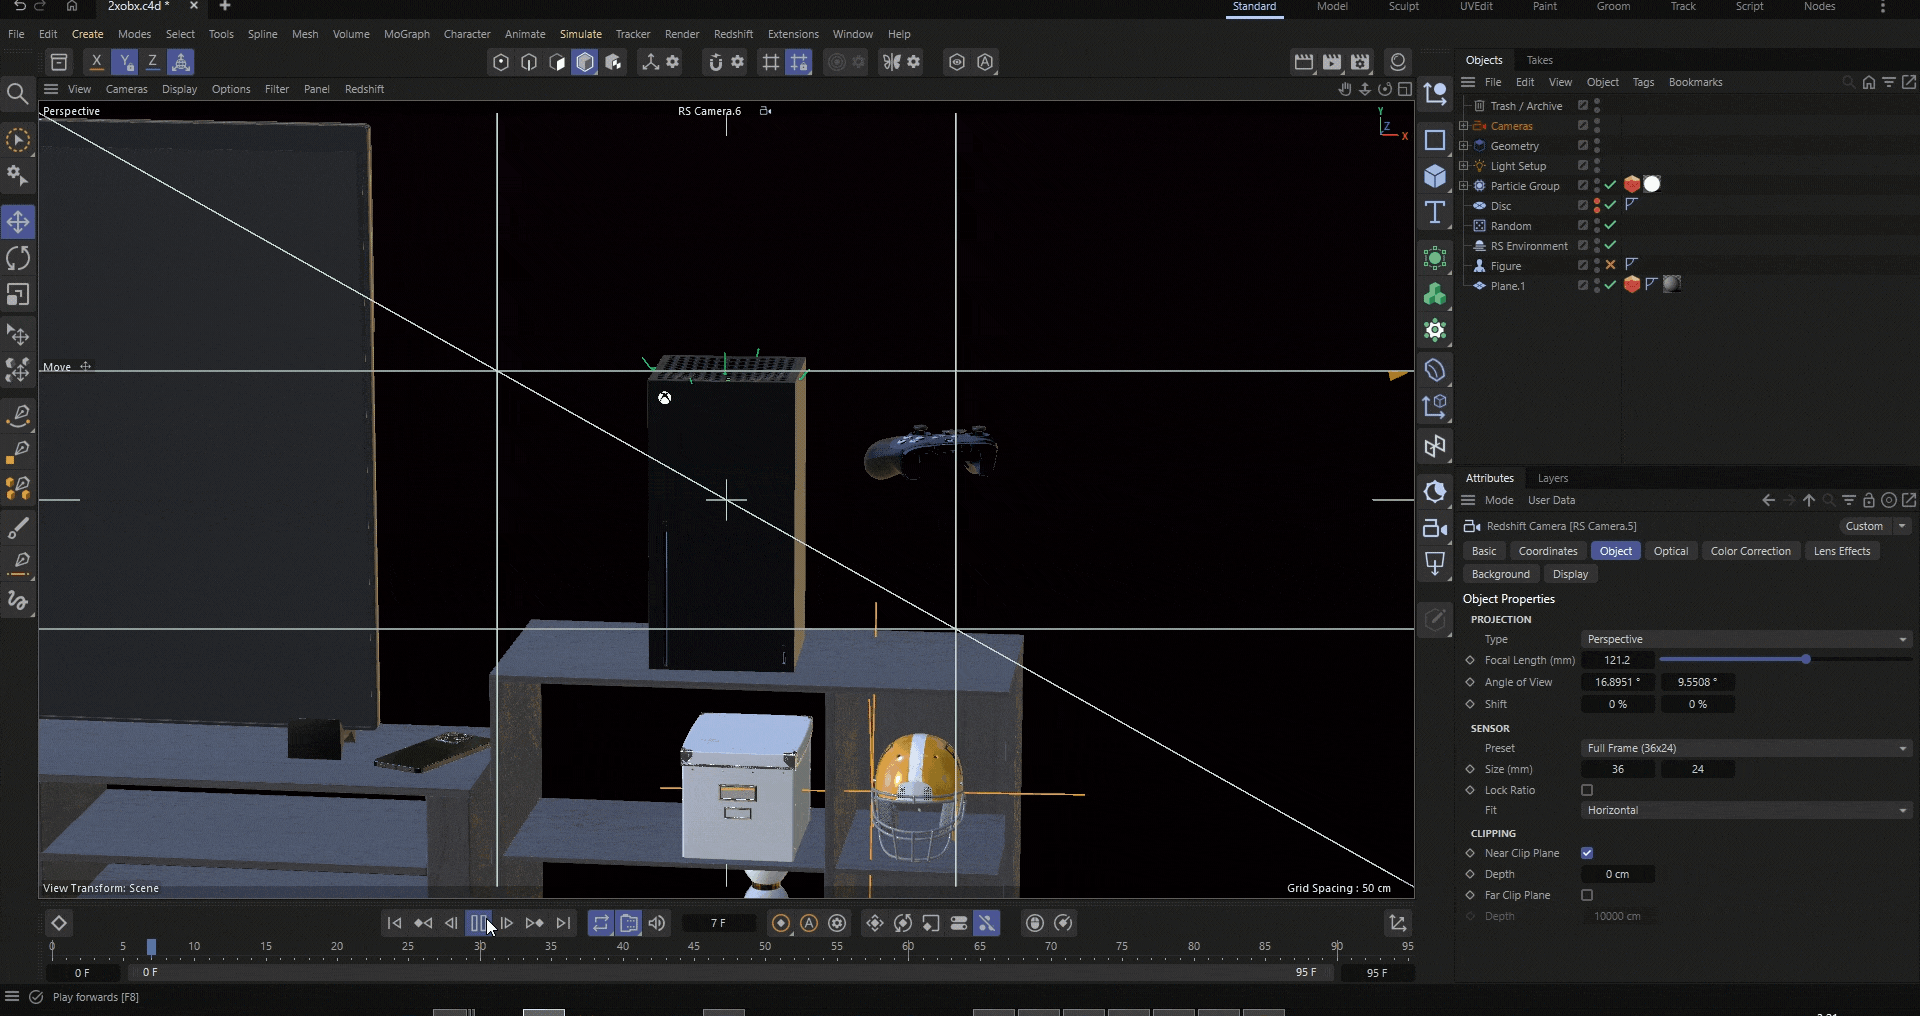Click the Text spline tool icon
The image size is (1920, 1016).
(x=1435, y=212)
